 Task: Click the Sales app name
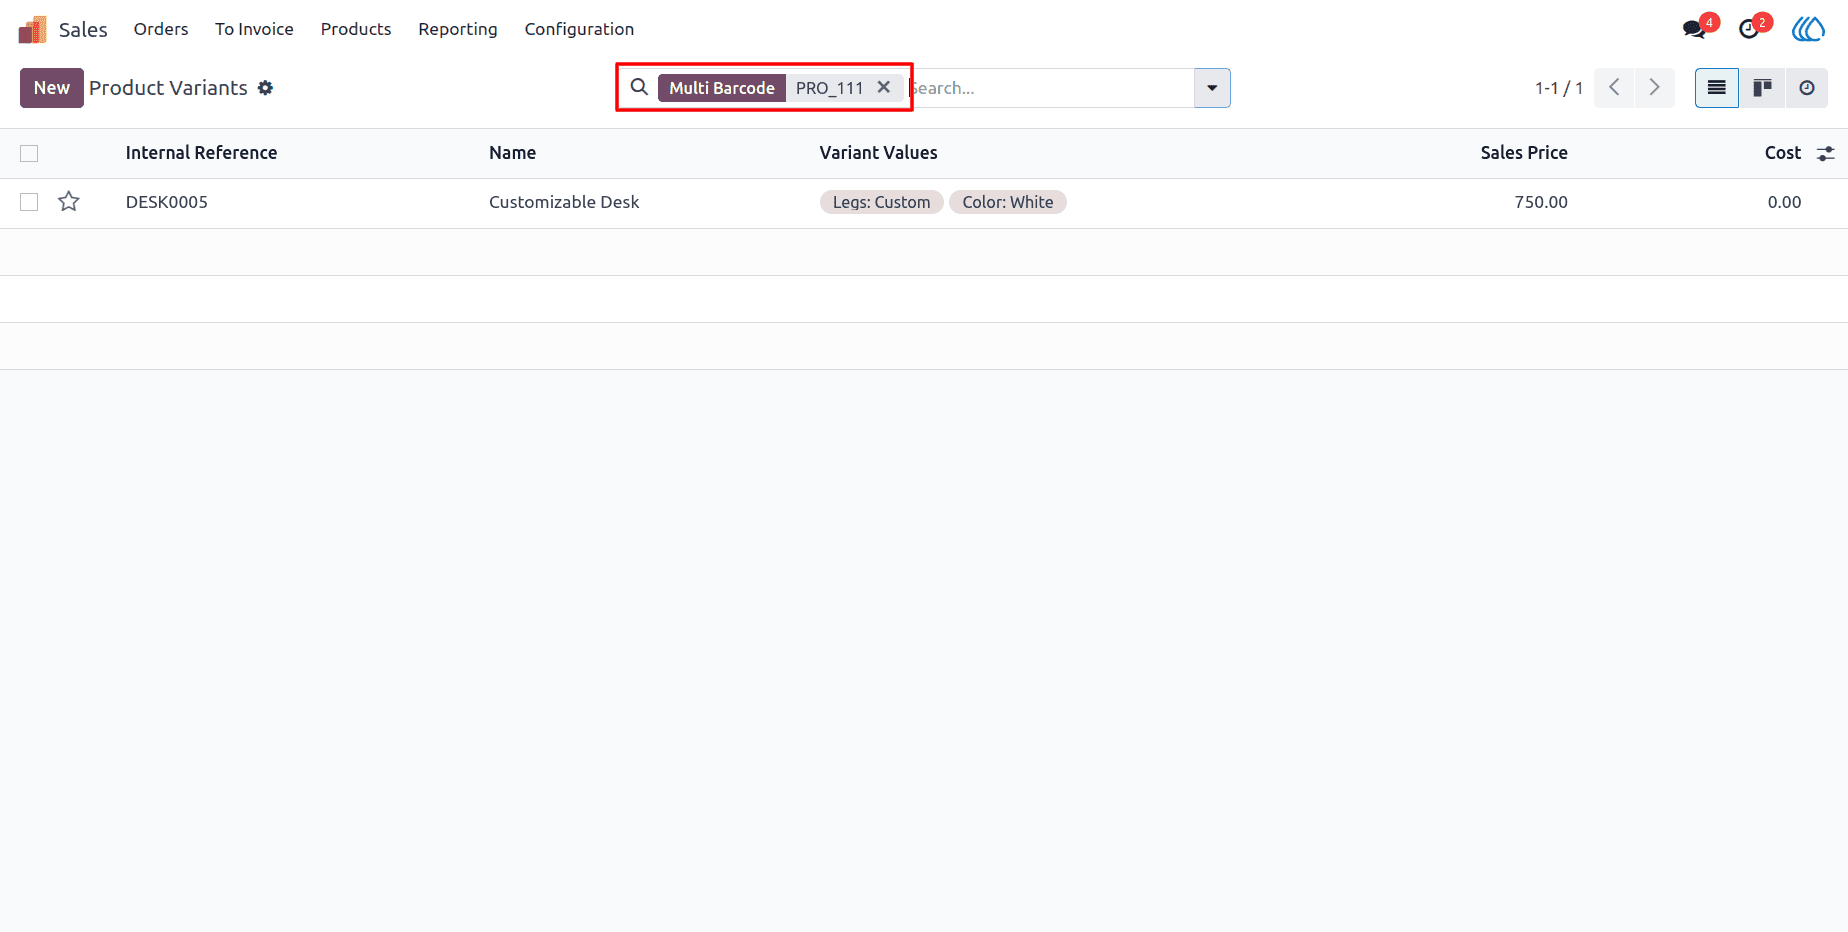point(83,30)
